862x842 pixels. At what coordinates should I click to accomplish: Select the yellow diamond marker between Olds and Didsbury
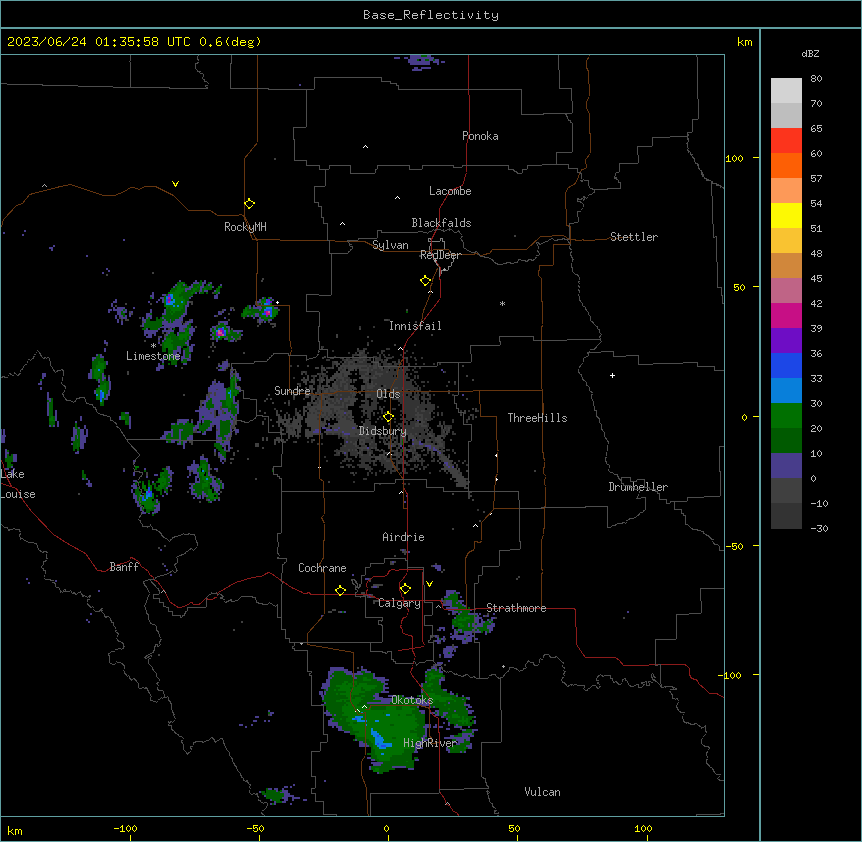389,417
